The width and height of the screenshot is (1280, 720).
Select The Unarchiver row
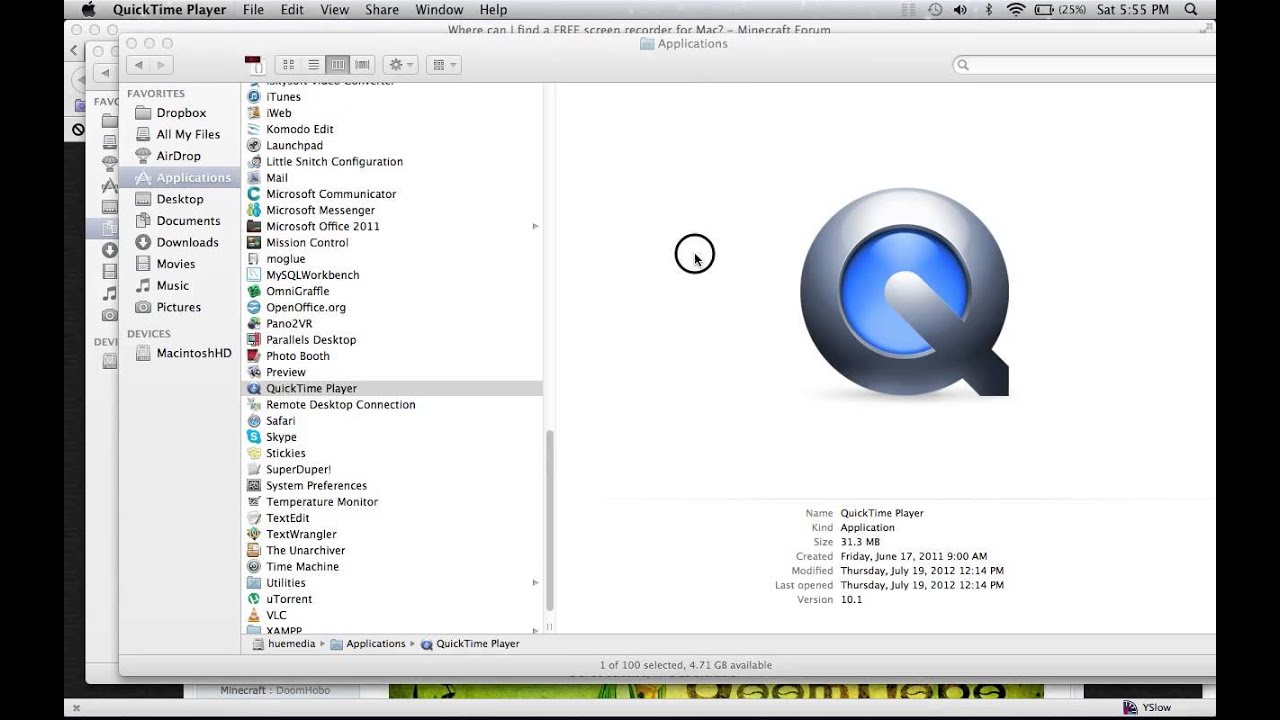coord(392,550)
